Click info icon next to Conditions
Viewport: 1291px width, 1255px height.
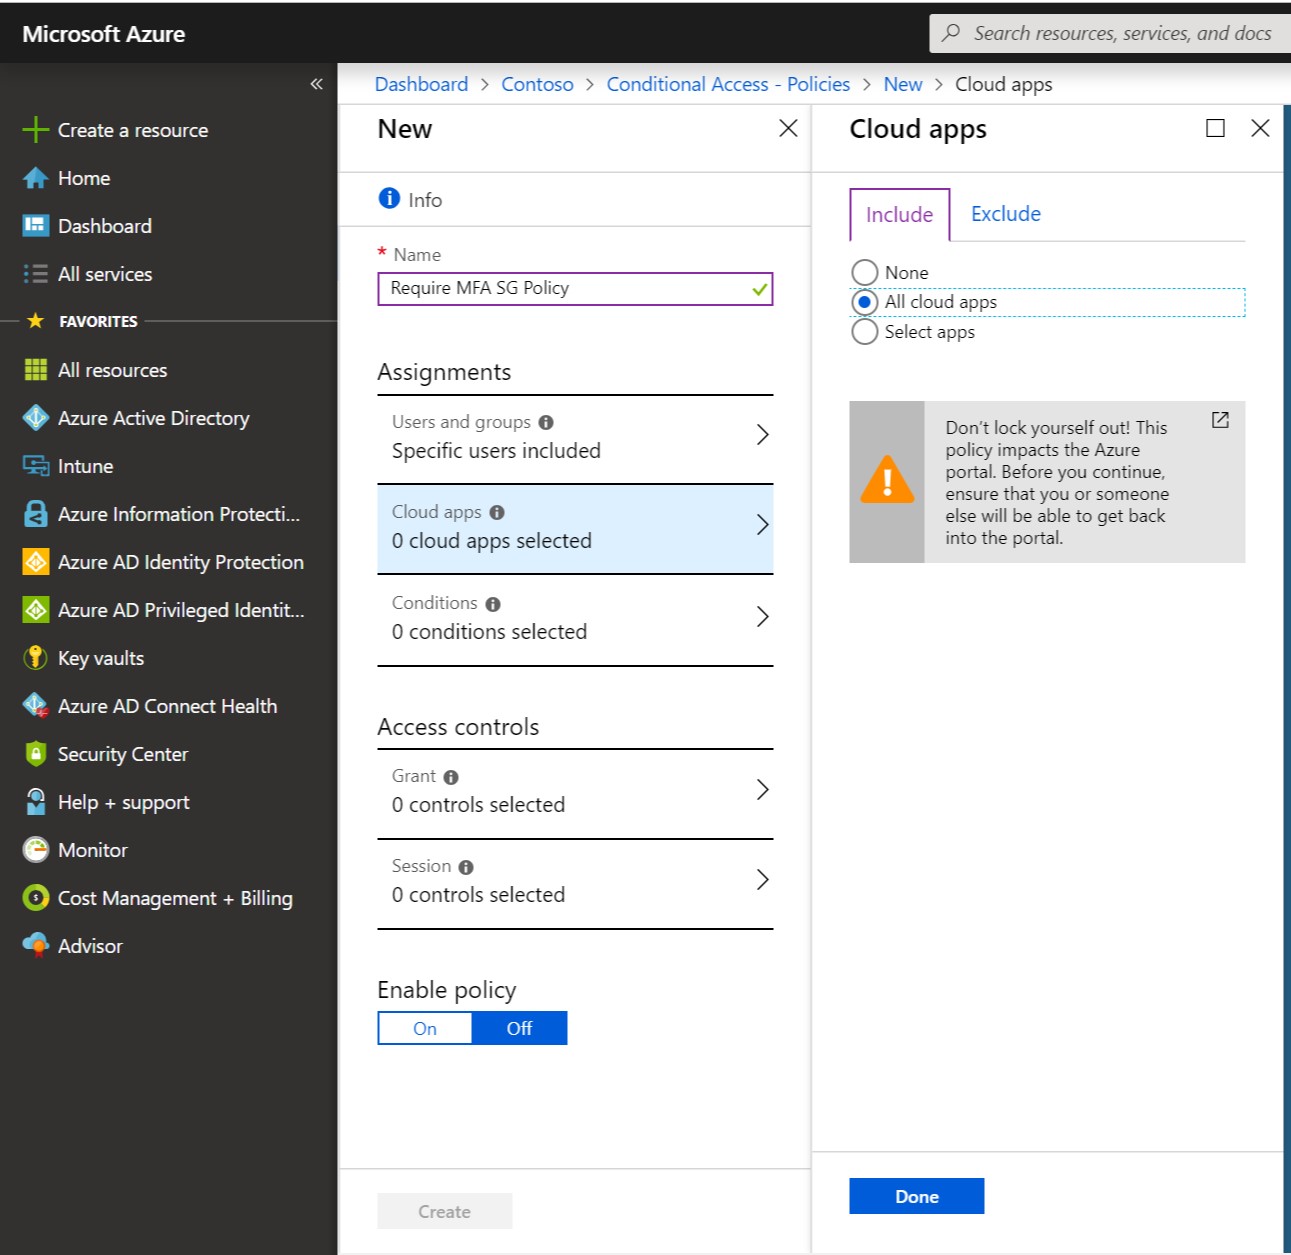[x=493, y=604]
